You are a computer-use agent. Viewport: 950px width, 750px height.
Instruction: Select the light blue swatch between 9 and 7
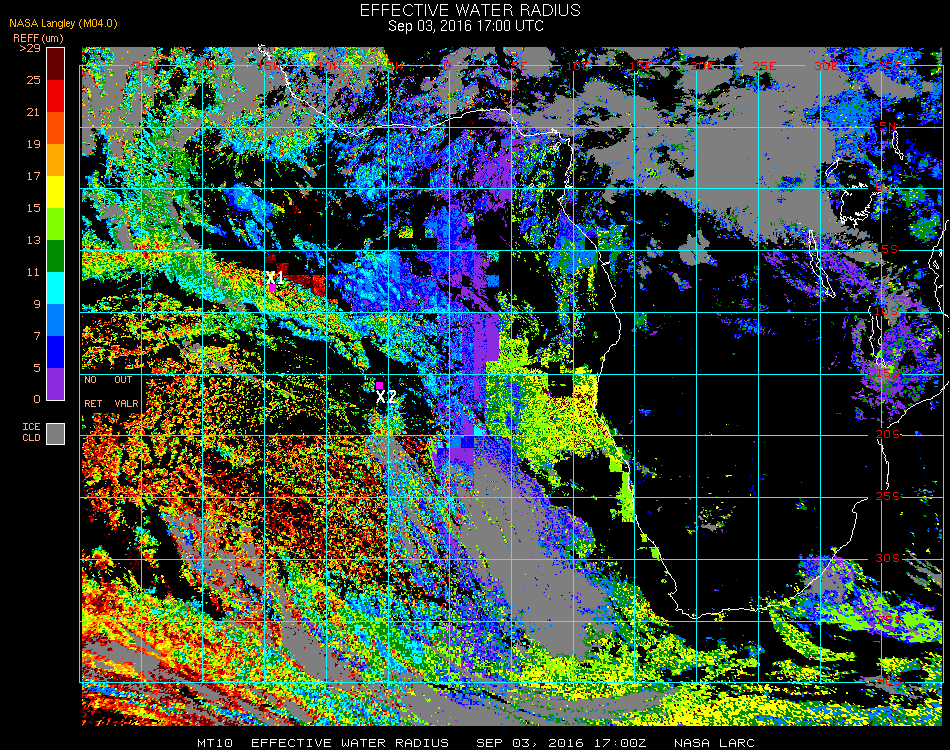[x=56, y=320]
